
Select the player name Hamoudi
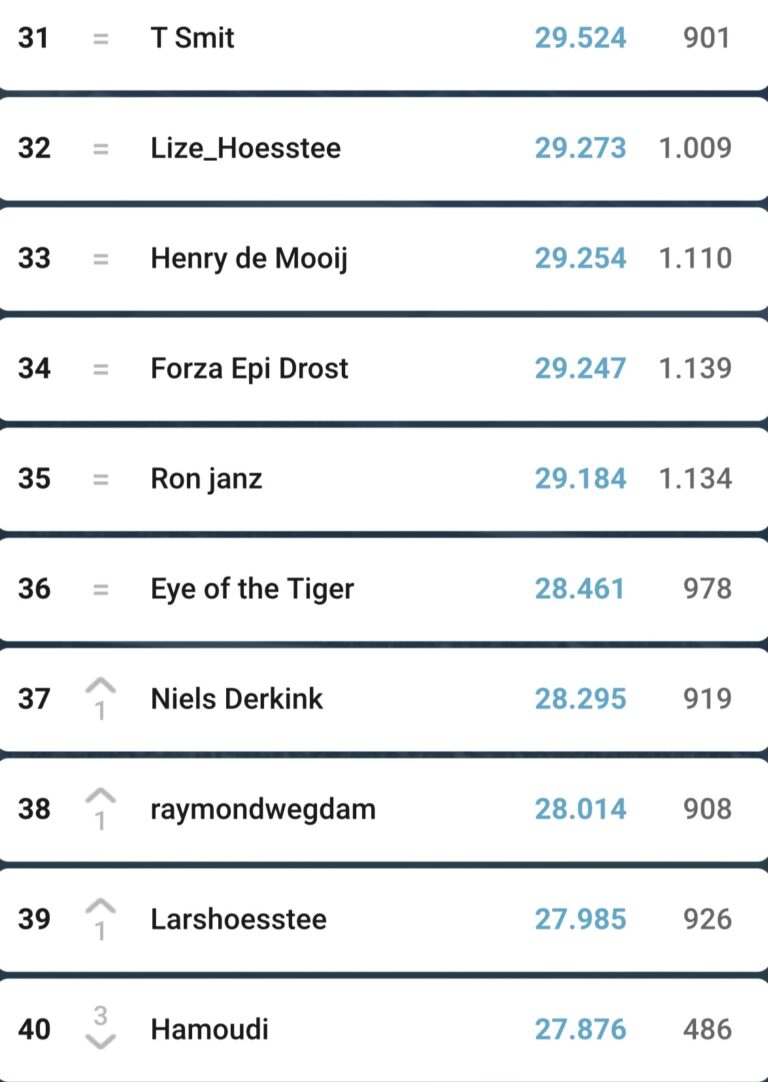209,1029
